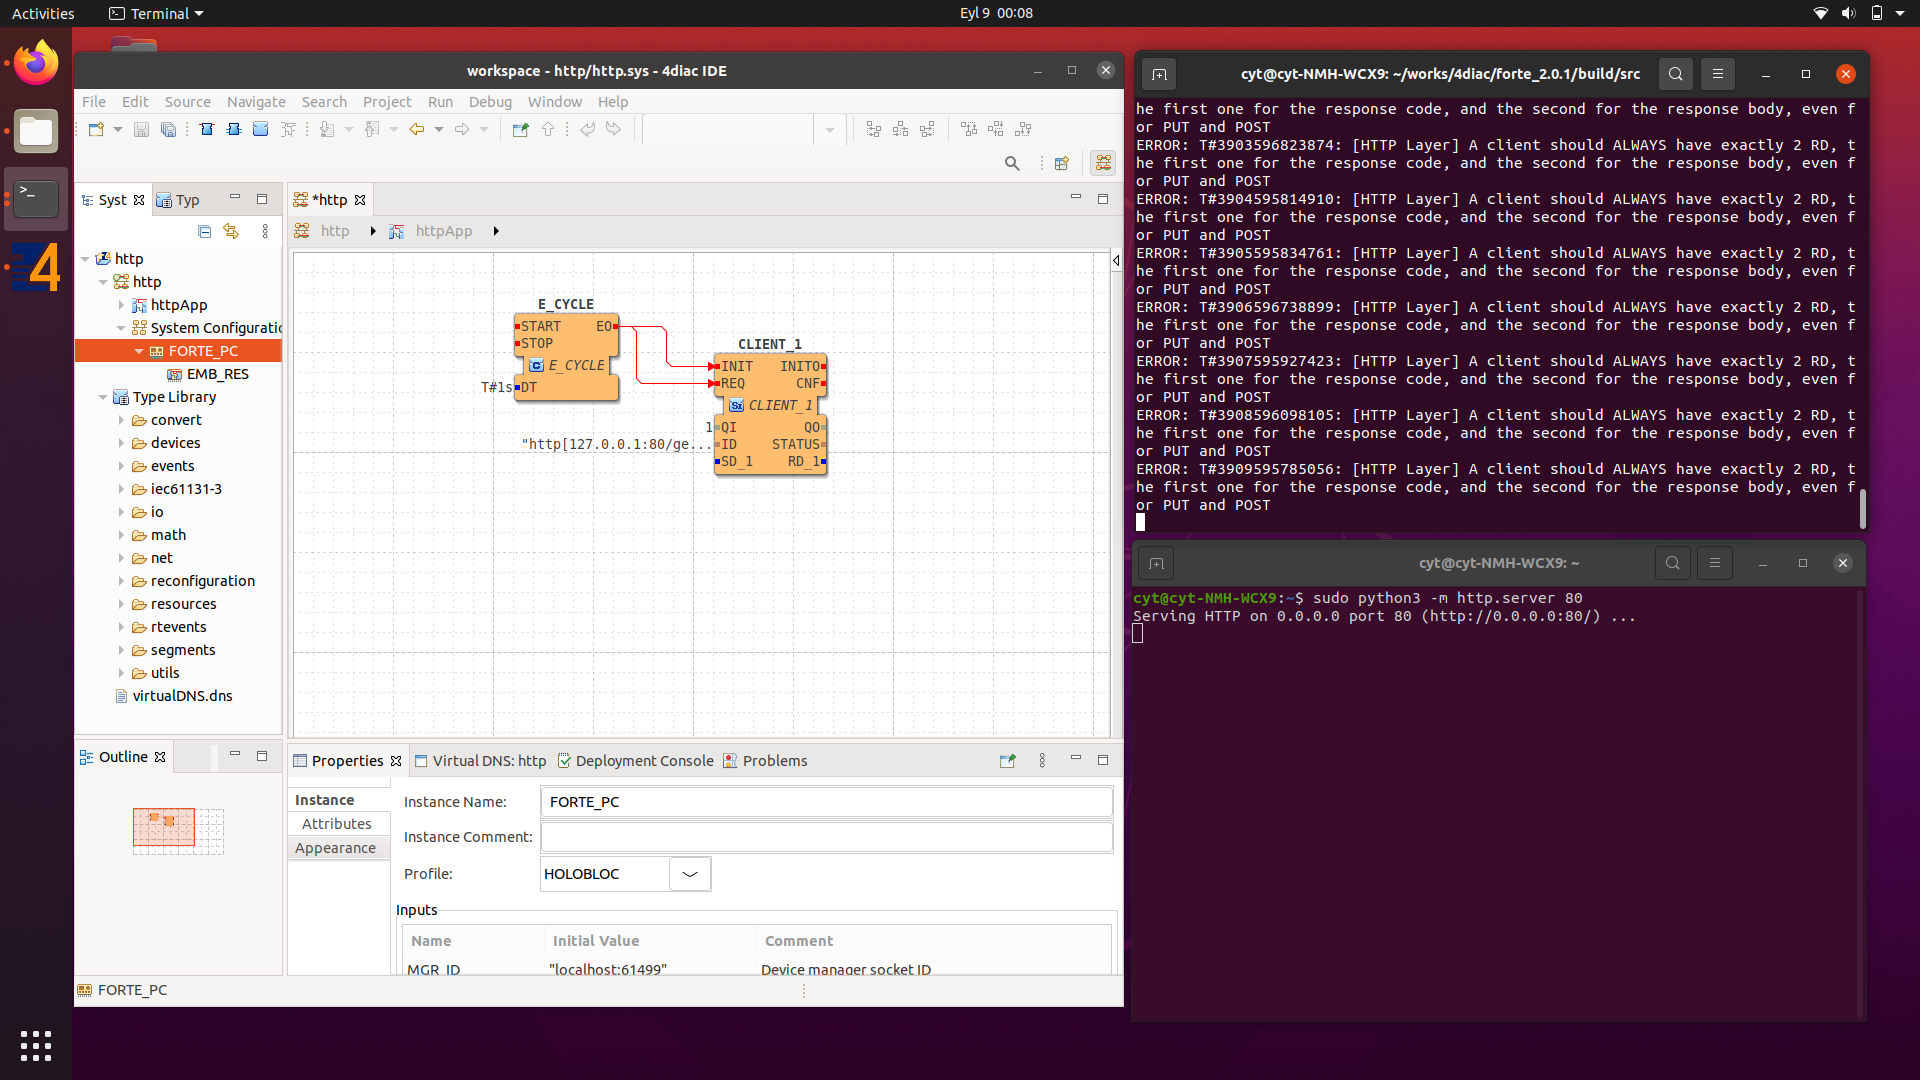Select the Attributes properties section

click(337, 824)
